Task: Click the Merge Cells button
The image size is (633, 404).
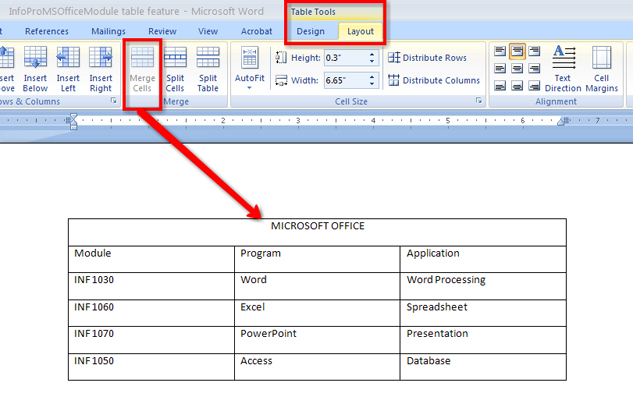Action: (142, 69)
